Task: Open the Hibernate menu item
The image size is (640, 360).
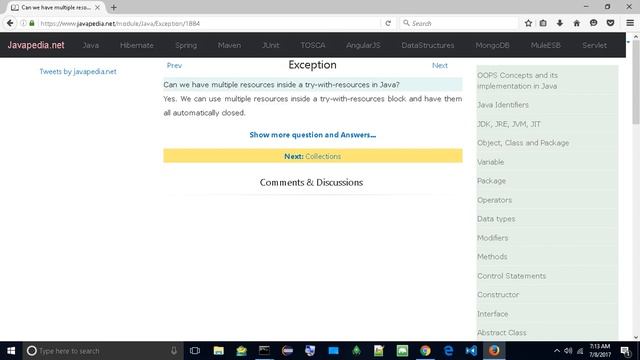Action: click(137, 45)
